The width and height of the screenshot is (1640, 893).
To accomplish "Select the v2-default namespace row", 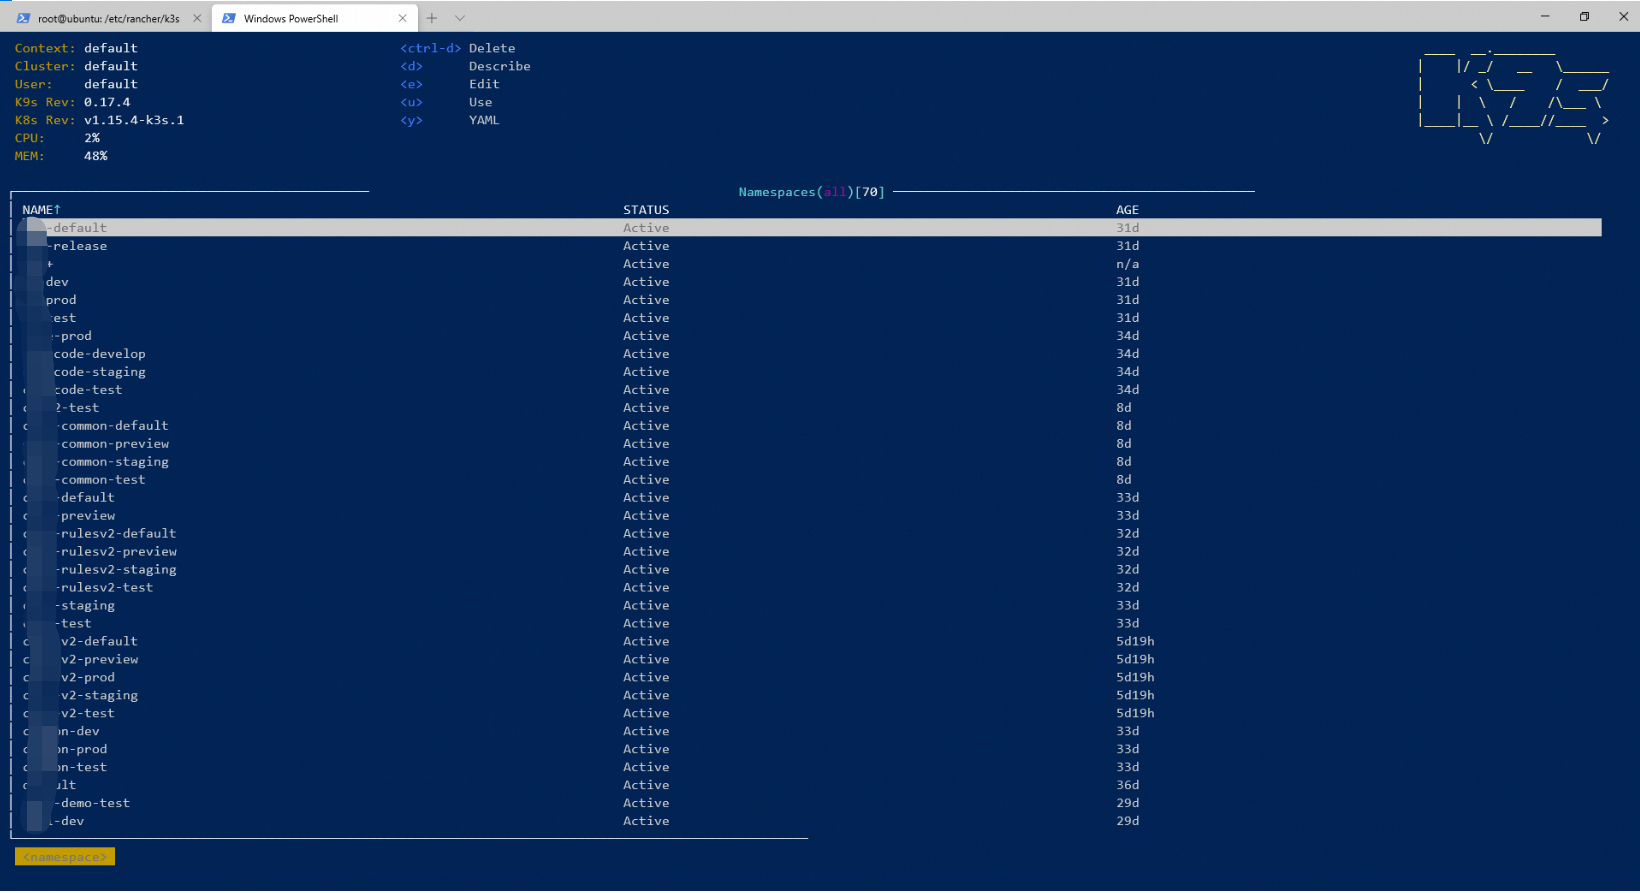I will 810,642.
